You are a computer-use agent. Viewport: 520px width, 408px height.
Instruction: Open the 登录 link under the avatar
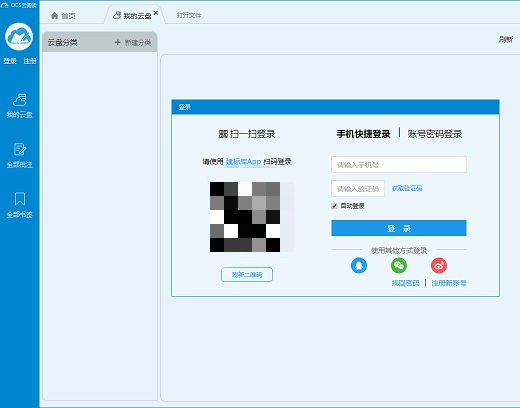point(10,61)
